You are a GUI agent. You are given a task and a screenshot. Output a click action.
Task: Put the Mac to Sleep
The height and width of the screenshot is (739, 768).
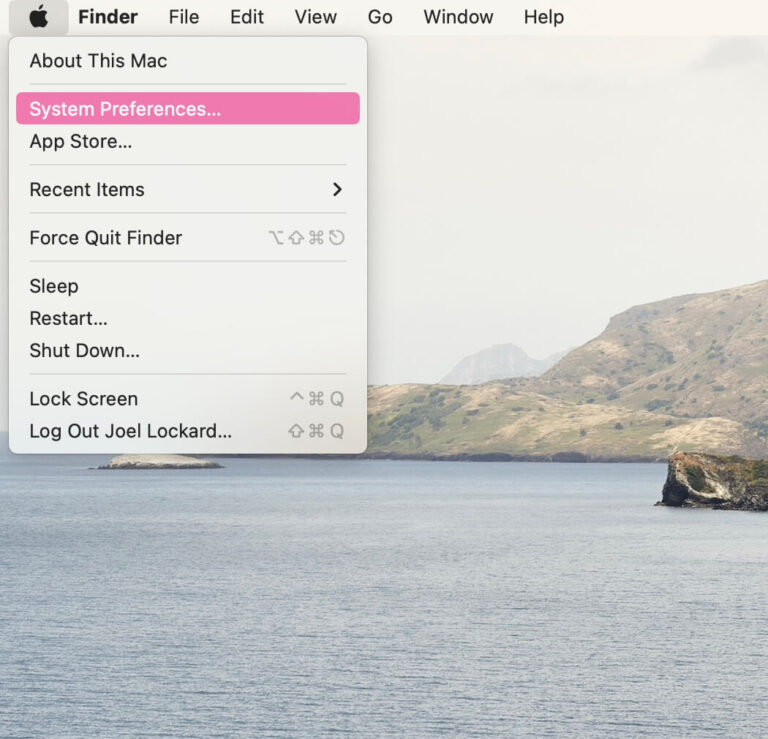[54, 286]
